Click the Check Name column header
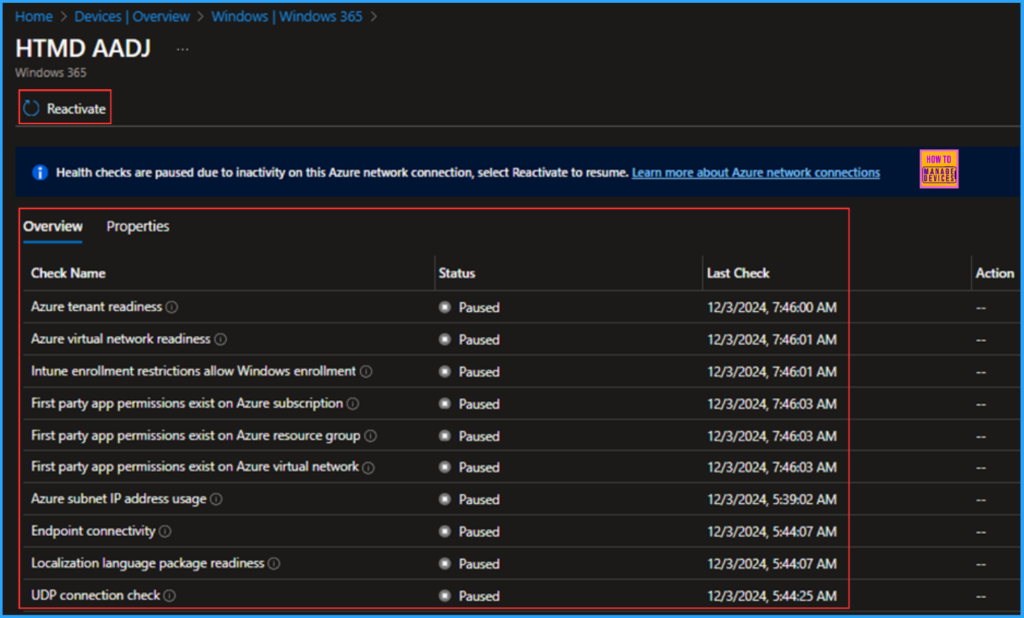Screen dimensions: 1024x618 point(68,273)
